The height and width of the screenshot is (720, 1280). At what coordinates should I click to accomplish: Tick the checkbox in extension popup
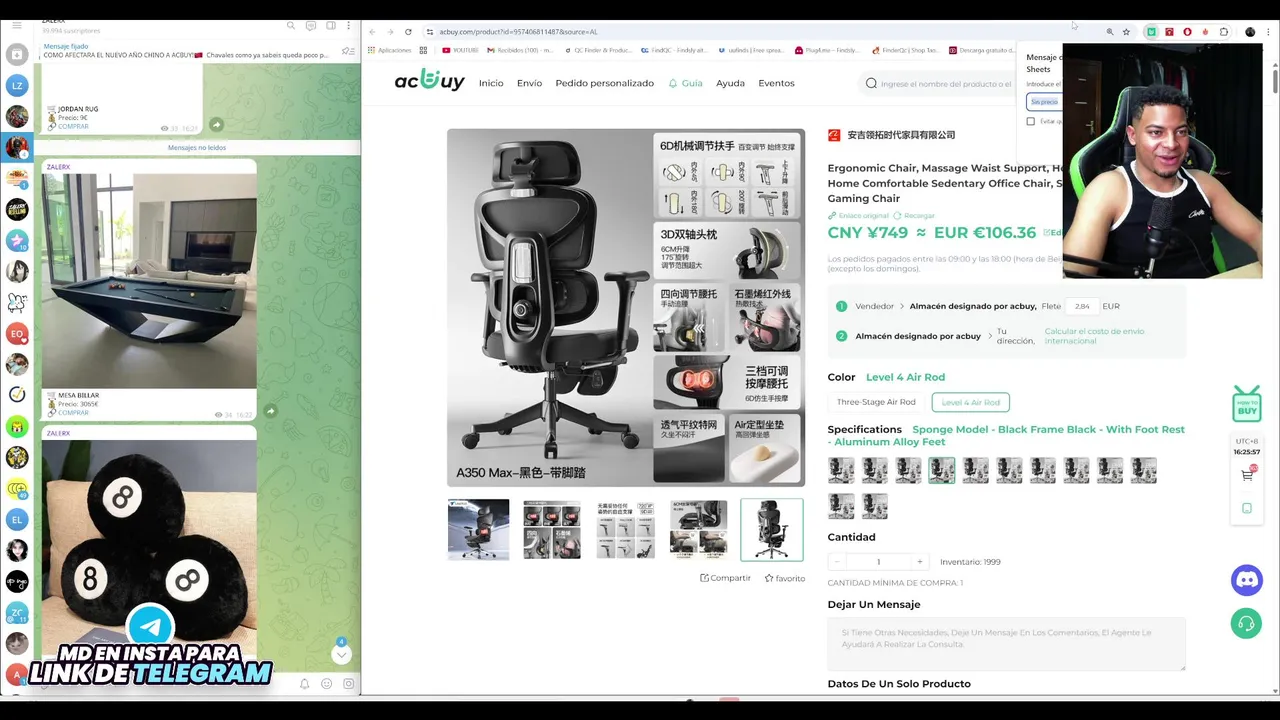1031,121
